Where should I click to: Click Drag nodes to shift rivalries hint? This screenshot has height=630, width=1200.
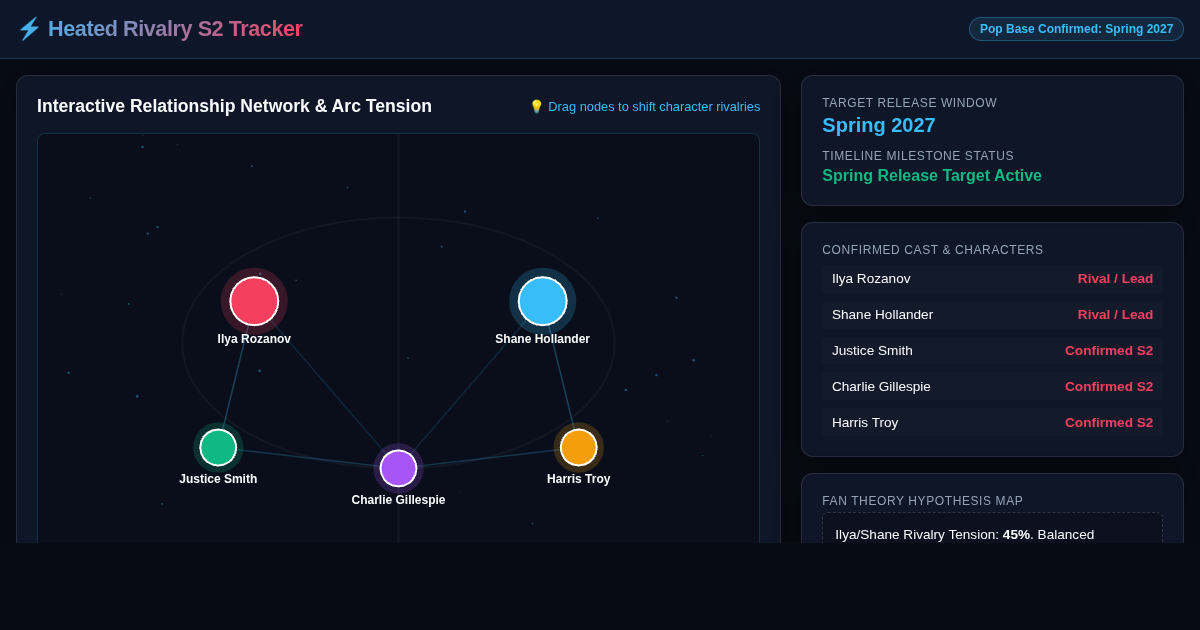(654, 106)
